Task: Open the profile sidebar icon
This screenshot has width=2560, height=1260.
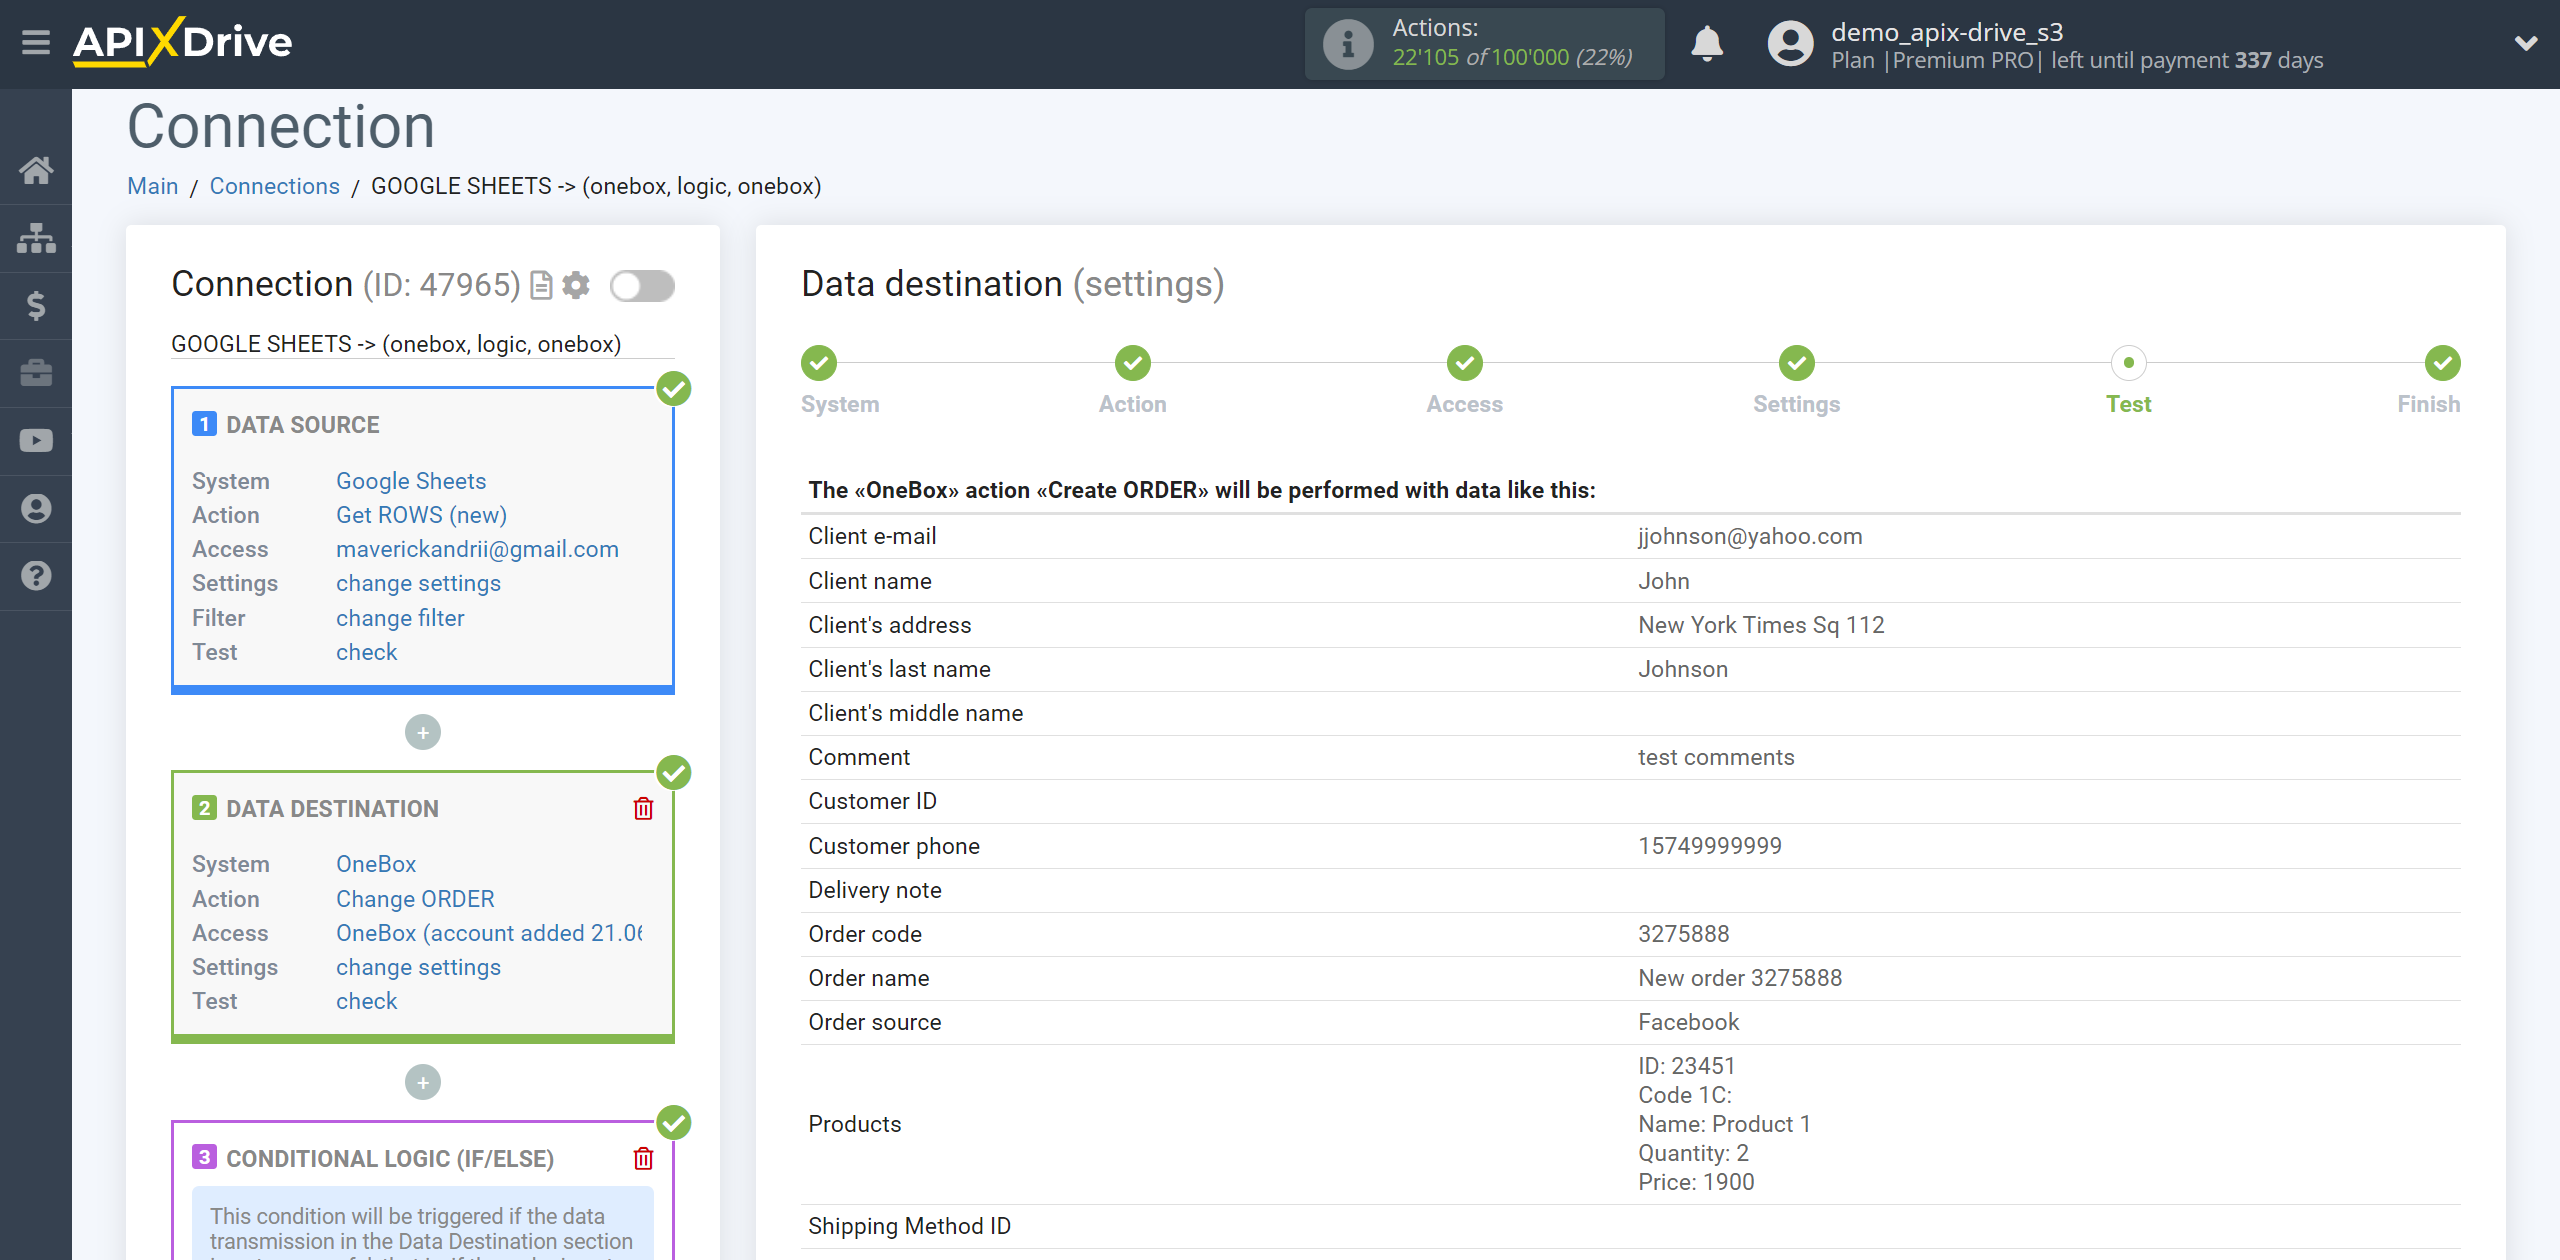Action: coord(36,508)
